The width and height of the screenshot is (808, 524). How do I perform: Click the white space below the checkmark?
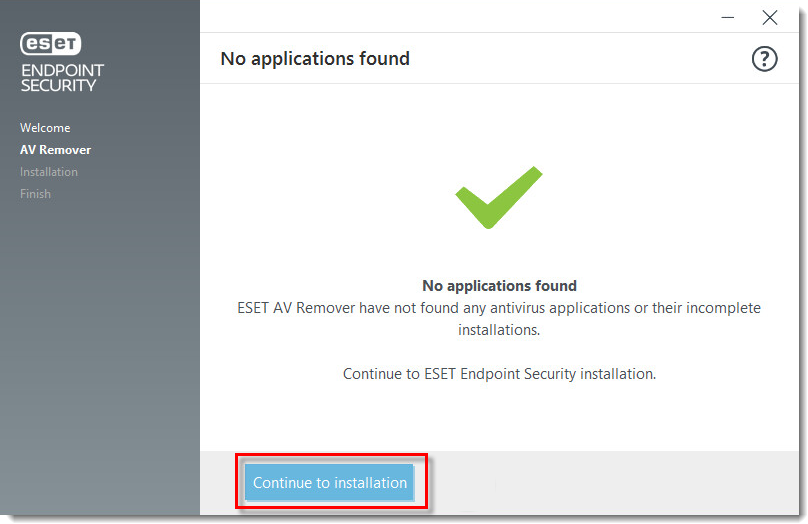pyautogui.click(x=499, y=253)
